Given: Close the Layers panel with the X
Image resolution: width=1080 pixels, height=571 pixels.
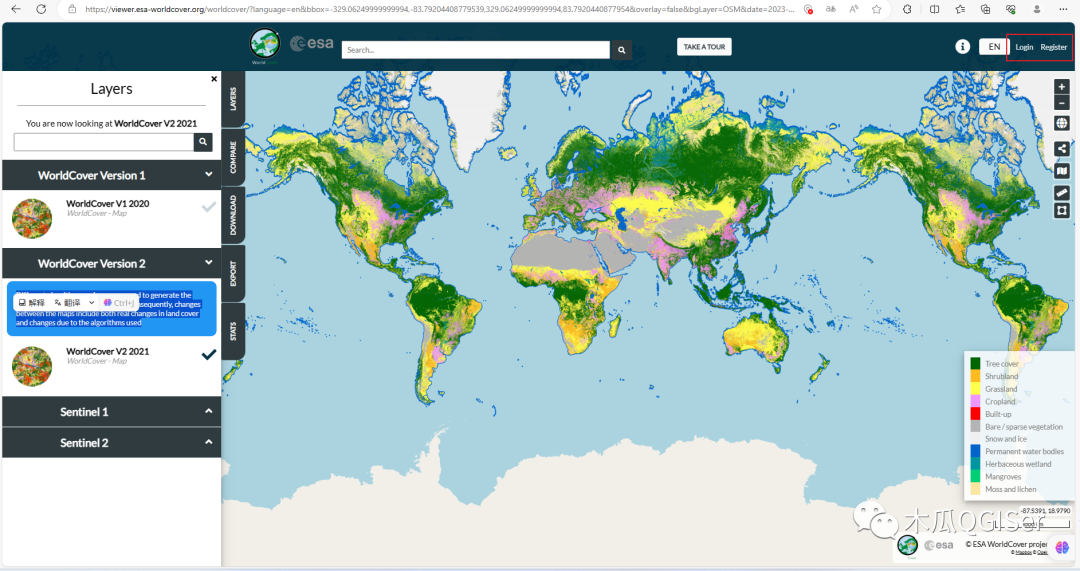Looking at the screenshot, I should pos(214,79).
